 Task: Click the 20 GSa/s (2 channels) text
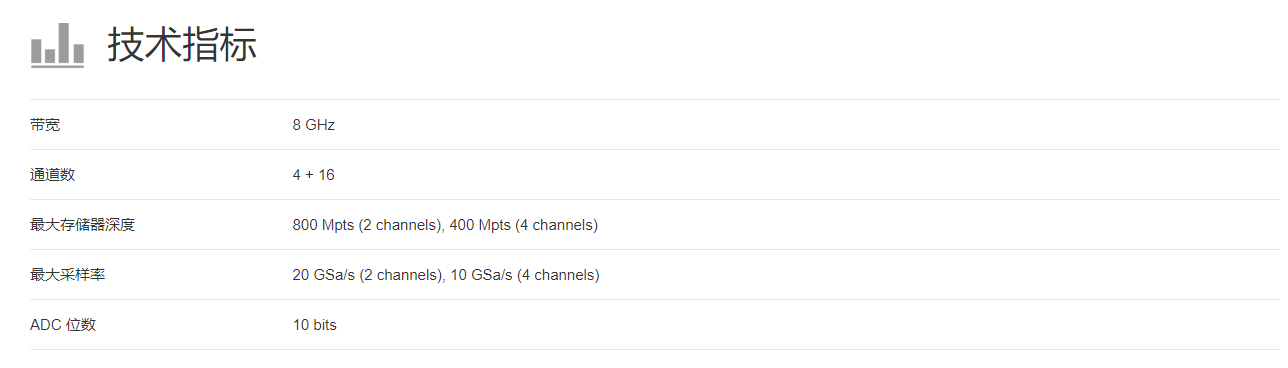click(369, 275)
